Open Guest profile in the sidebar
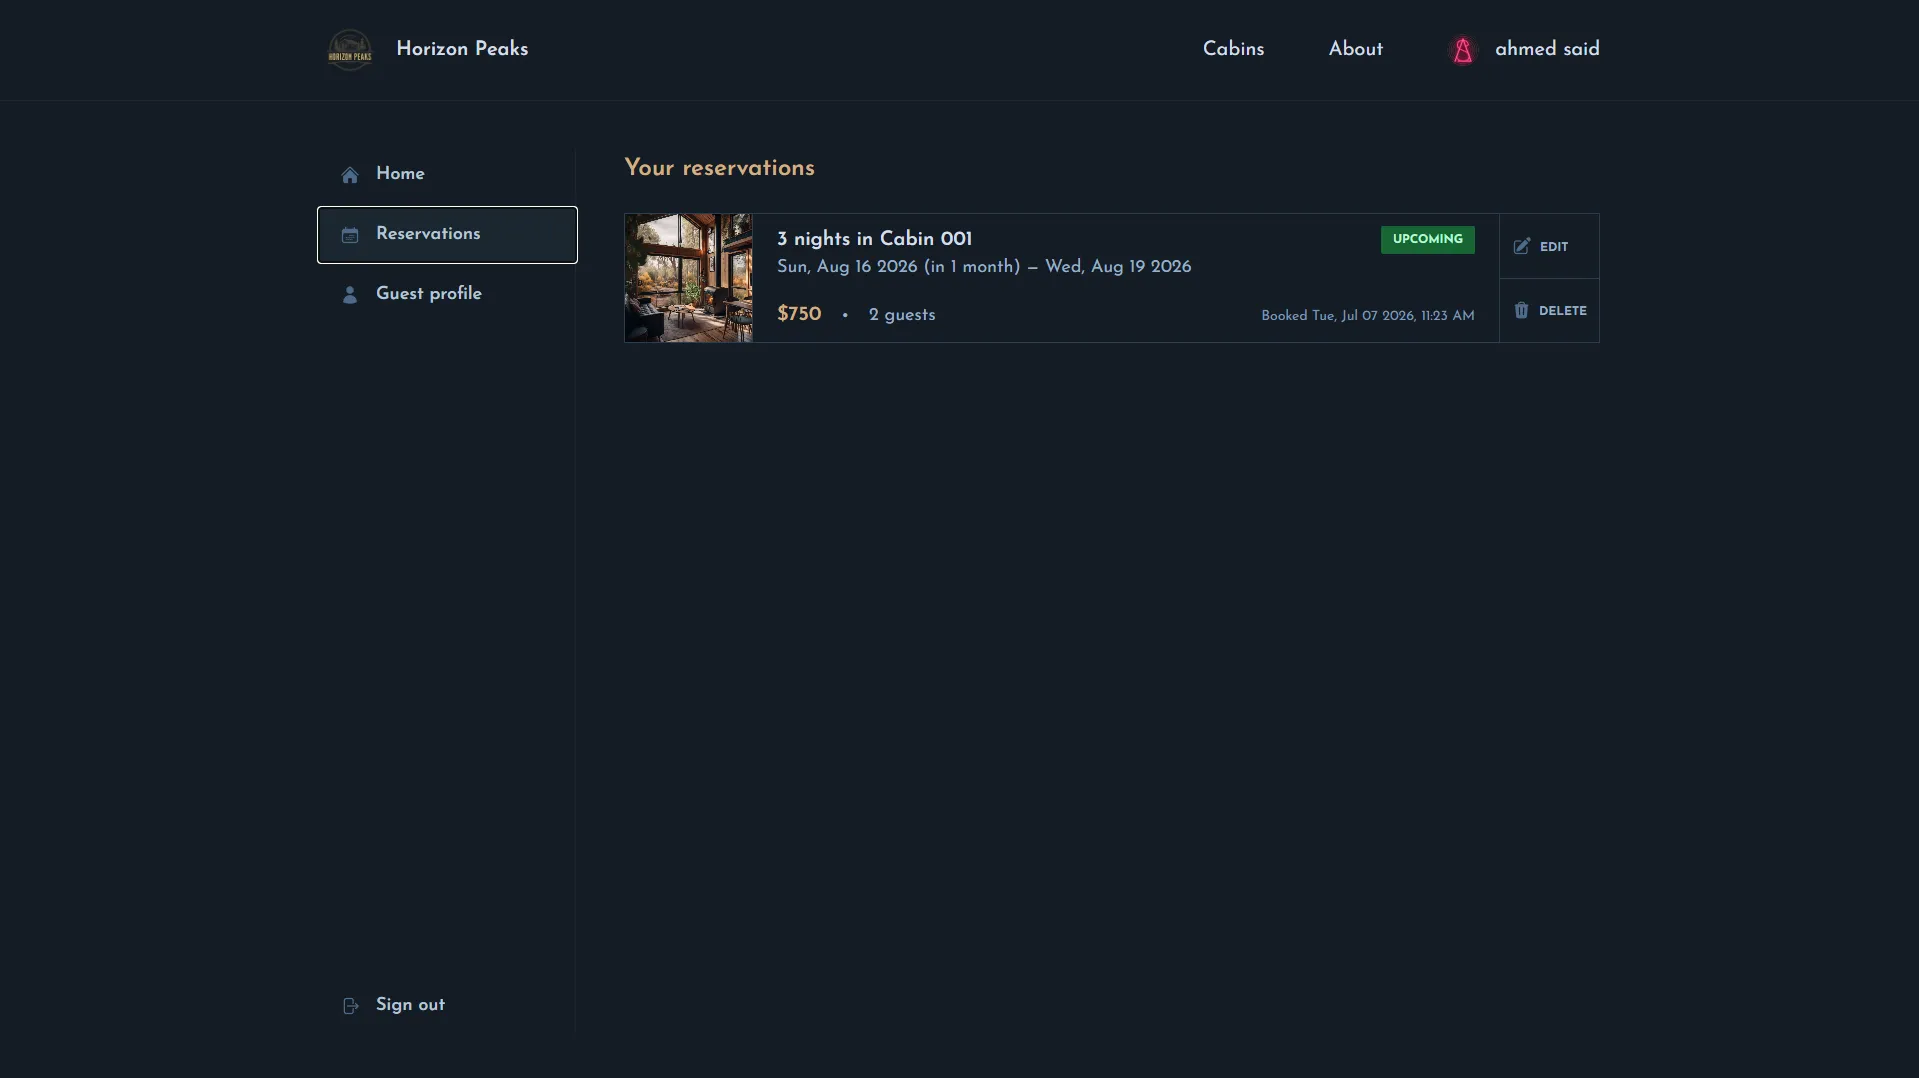Viewport: 1919px width, 1078px height. coord(447,294)
